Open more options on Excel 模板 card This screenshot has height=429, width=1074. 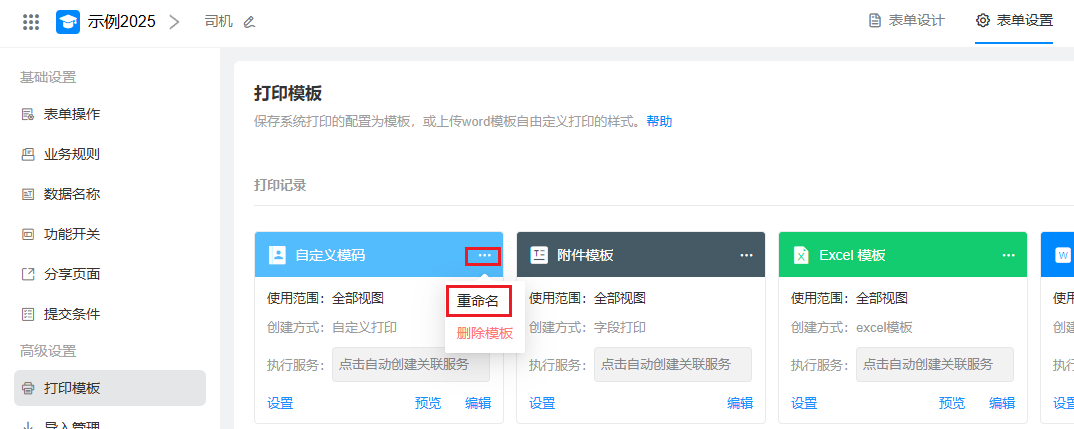[x=1008, y=255]
